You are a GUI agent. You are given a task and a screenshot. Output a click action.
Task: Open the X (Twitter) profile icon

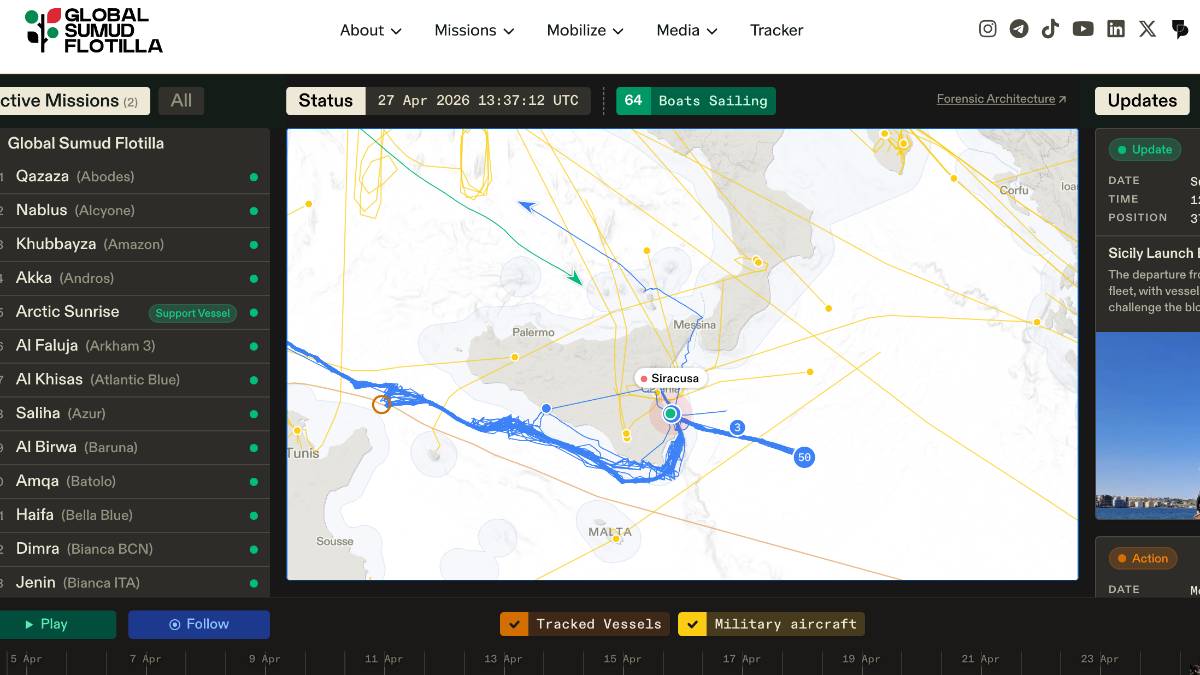coord(1147,29)
